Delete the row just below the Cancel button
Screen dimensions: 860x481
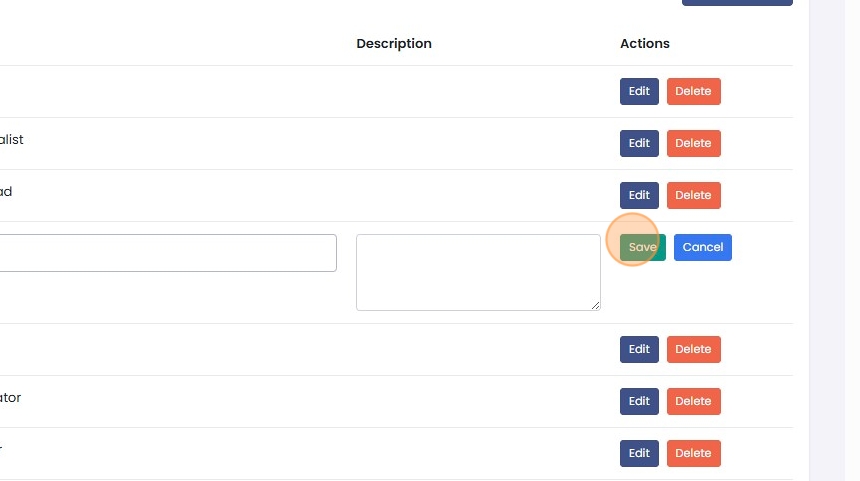(693, 349)
